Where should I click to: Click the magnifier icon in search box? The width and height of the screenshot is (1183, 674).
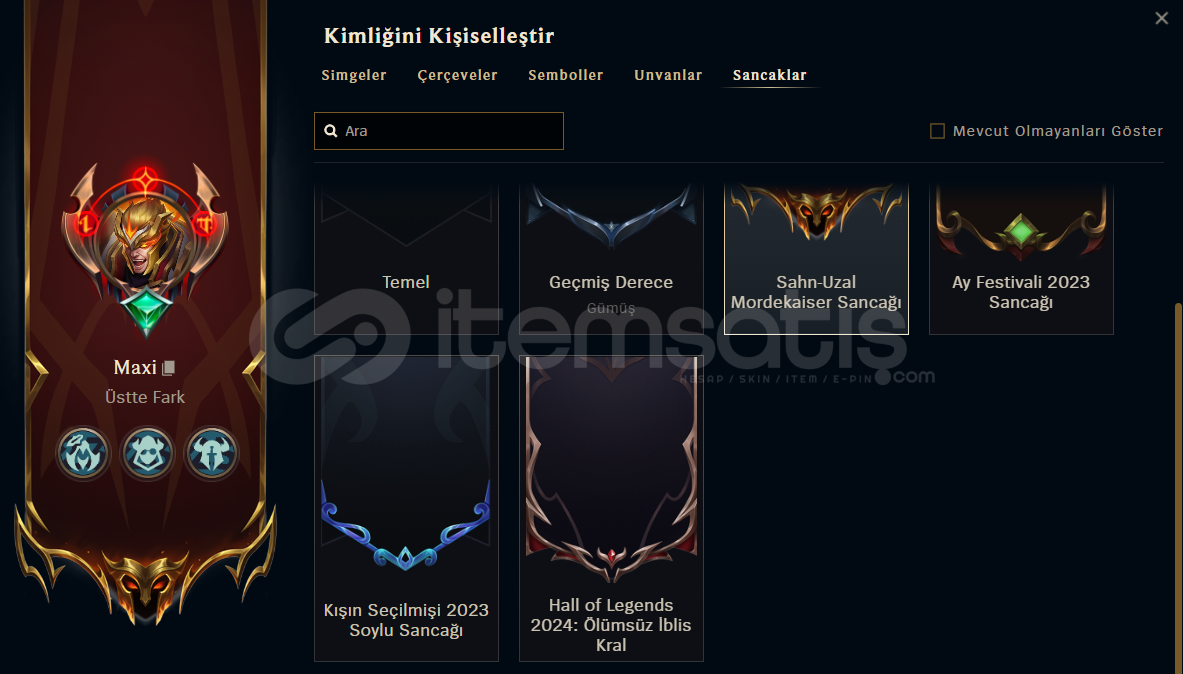330,131
